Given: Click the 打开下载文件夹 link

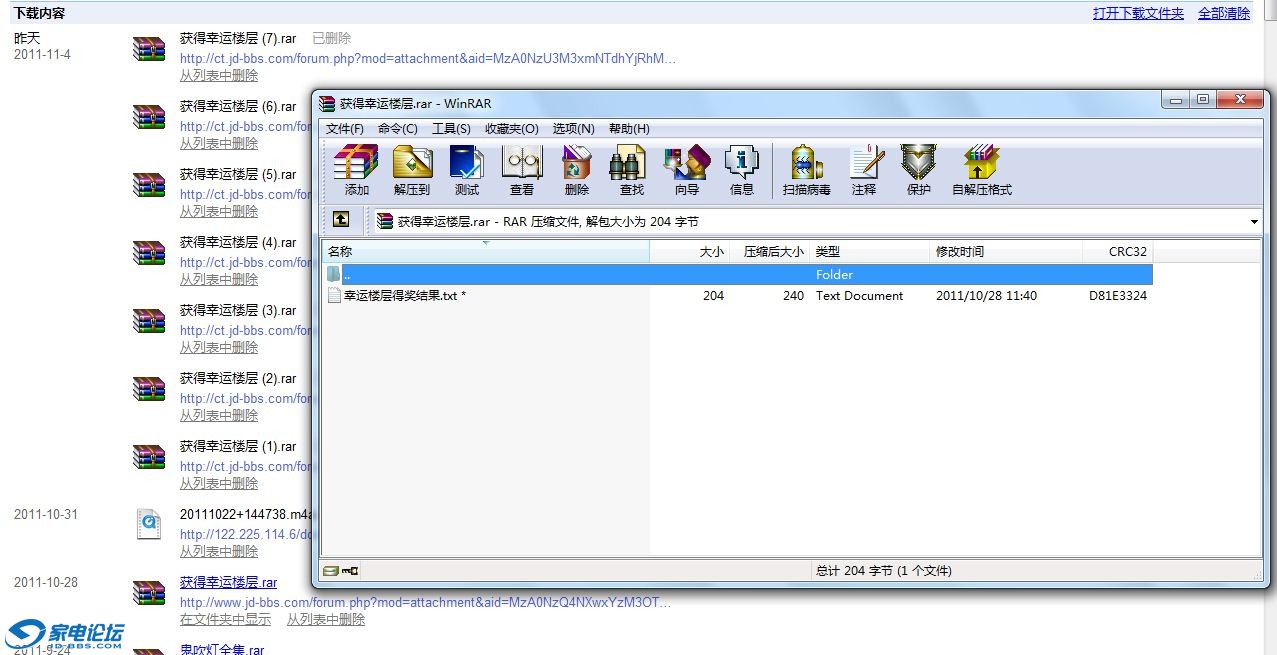Looking at the screenshot, I should tap(1138, 14).
